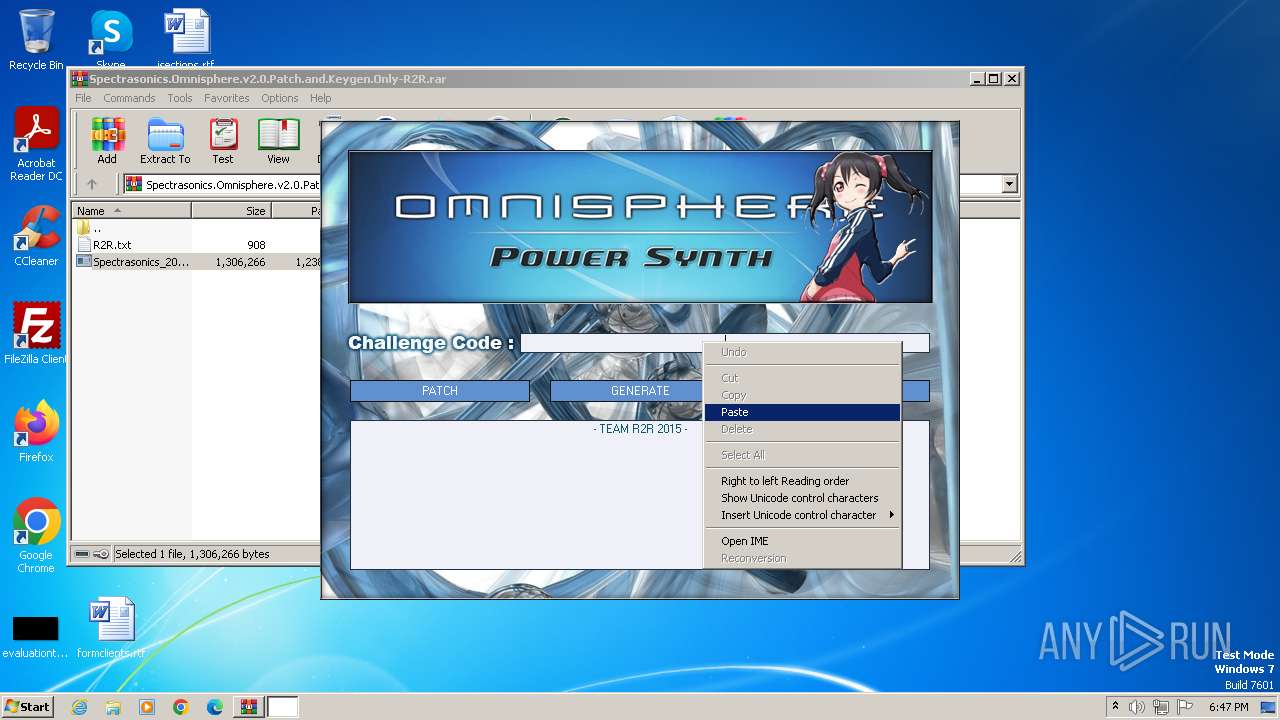Open the Help menu
Screen dimensions: 1280x720
(x=320, y=98)
